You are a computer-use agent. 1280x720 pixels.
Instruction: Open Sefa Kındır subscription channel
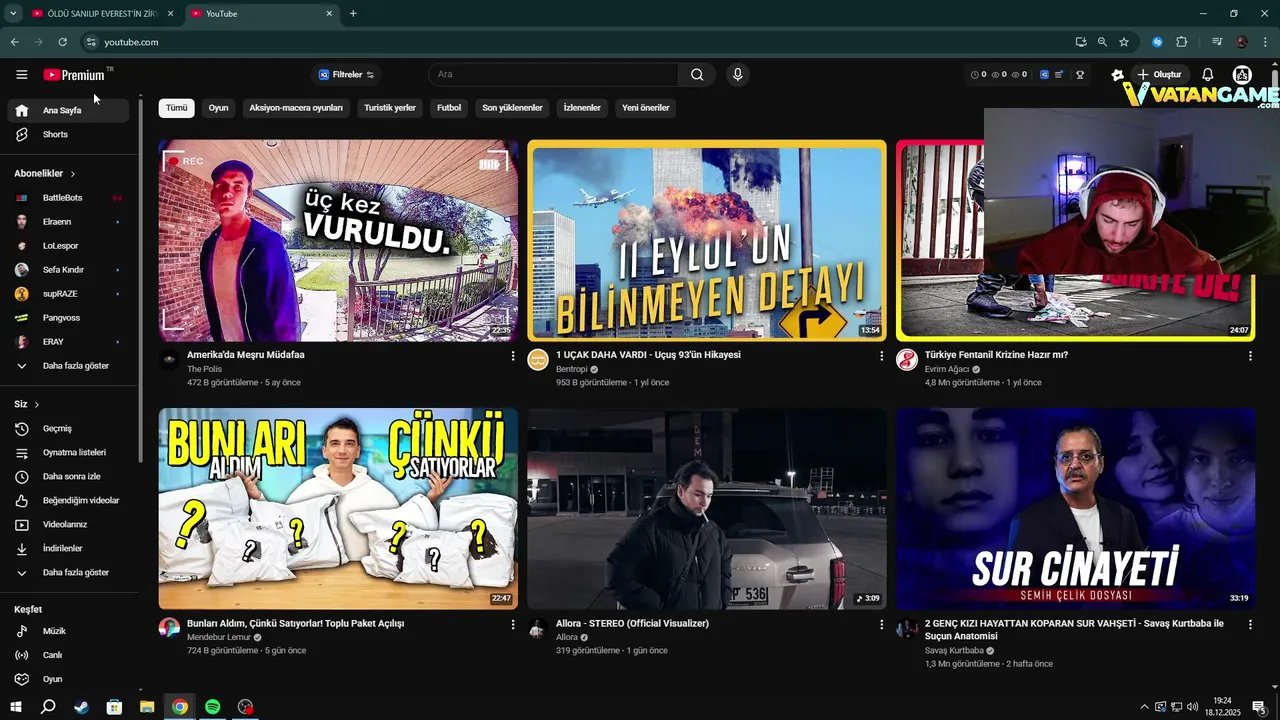point(68,270)
